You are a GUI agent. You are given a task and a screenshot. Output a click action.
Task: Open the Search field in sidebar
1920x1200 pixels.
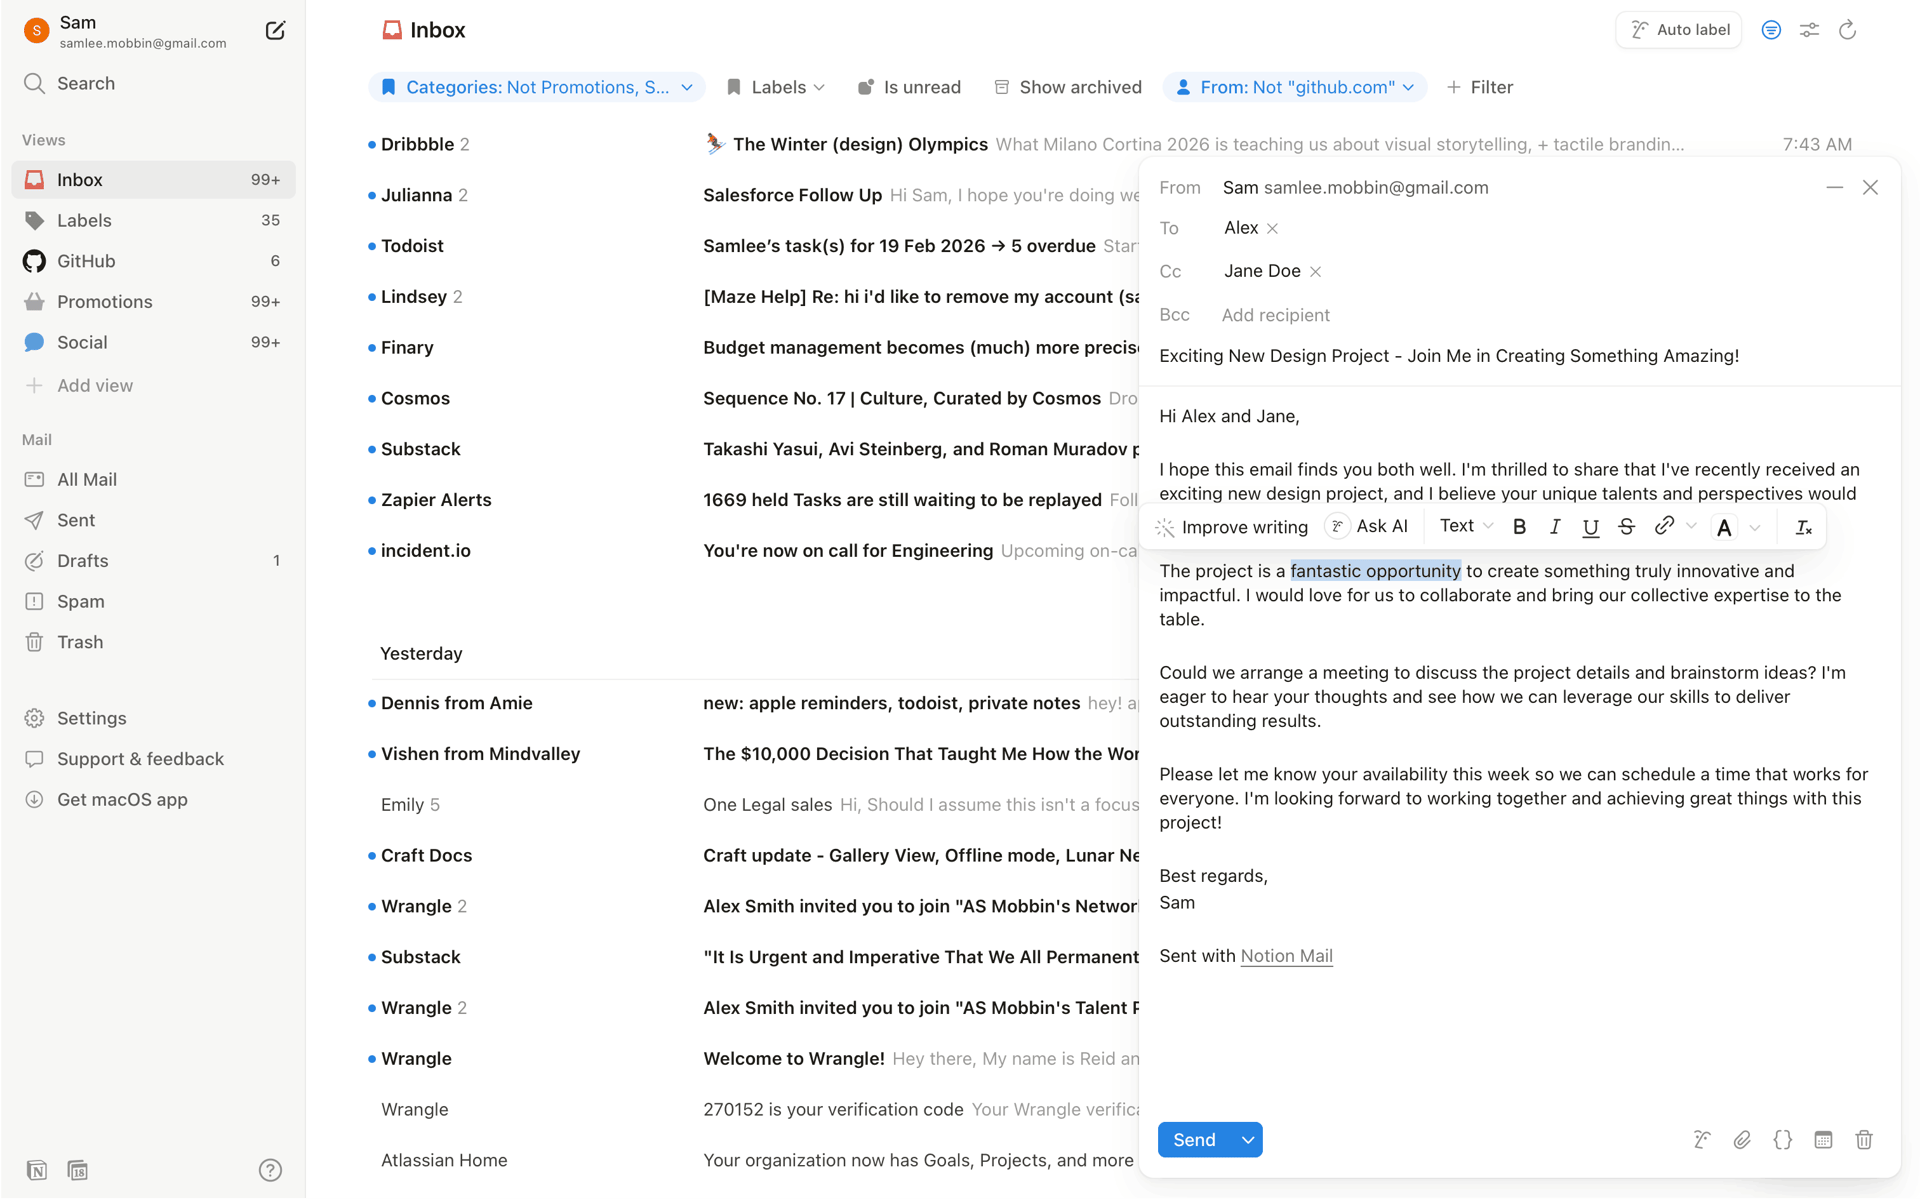click(x=153, y=83)
